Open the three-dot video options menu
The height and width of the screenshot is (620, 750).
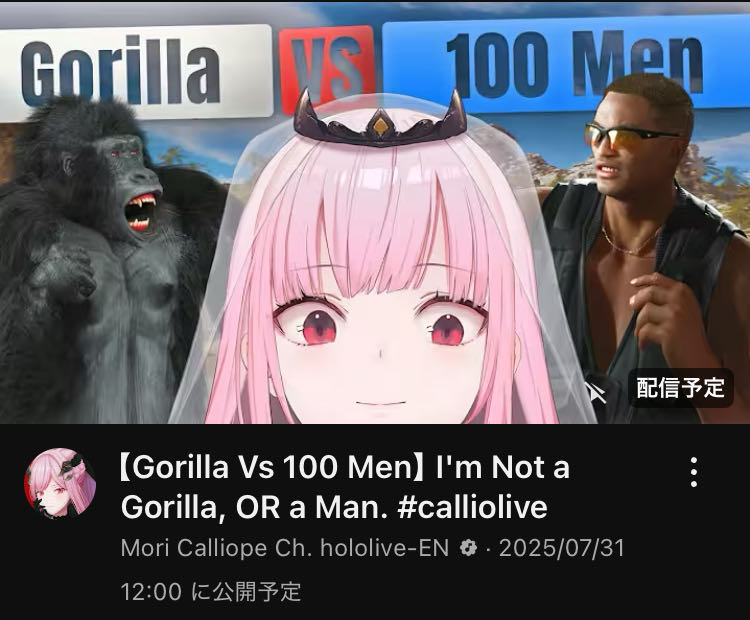pyautogui.click(x=694, y=472)
